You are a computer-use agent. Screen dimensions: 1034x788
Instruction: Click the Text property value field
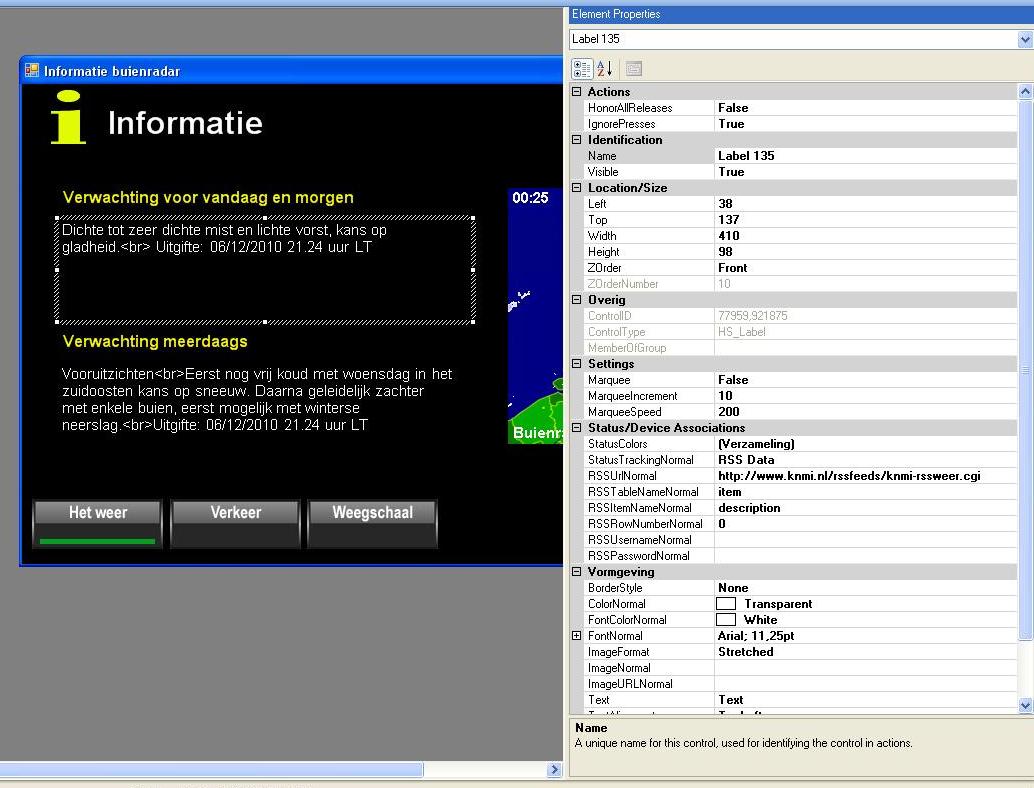tap(866, 700)
